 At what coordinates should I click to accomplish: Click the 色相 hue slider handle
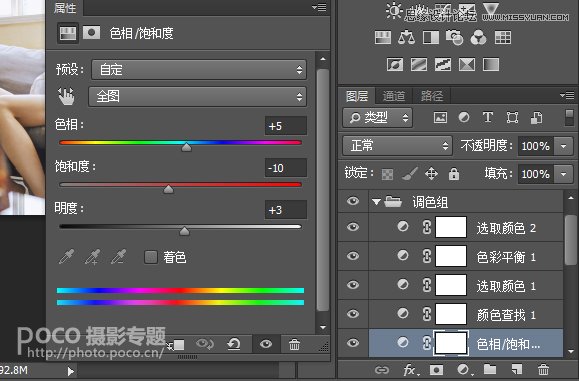point(186,147)
